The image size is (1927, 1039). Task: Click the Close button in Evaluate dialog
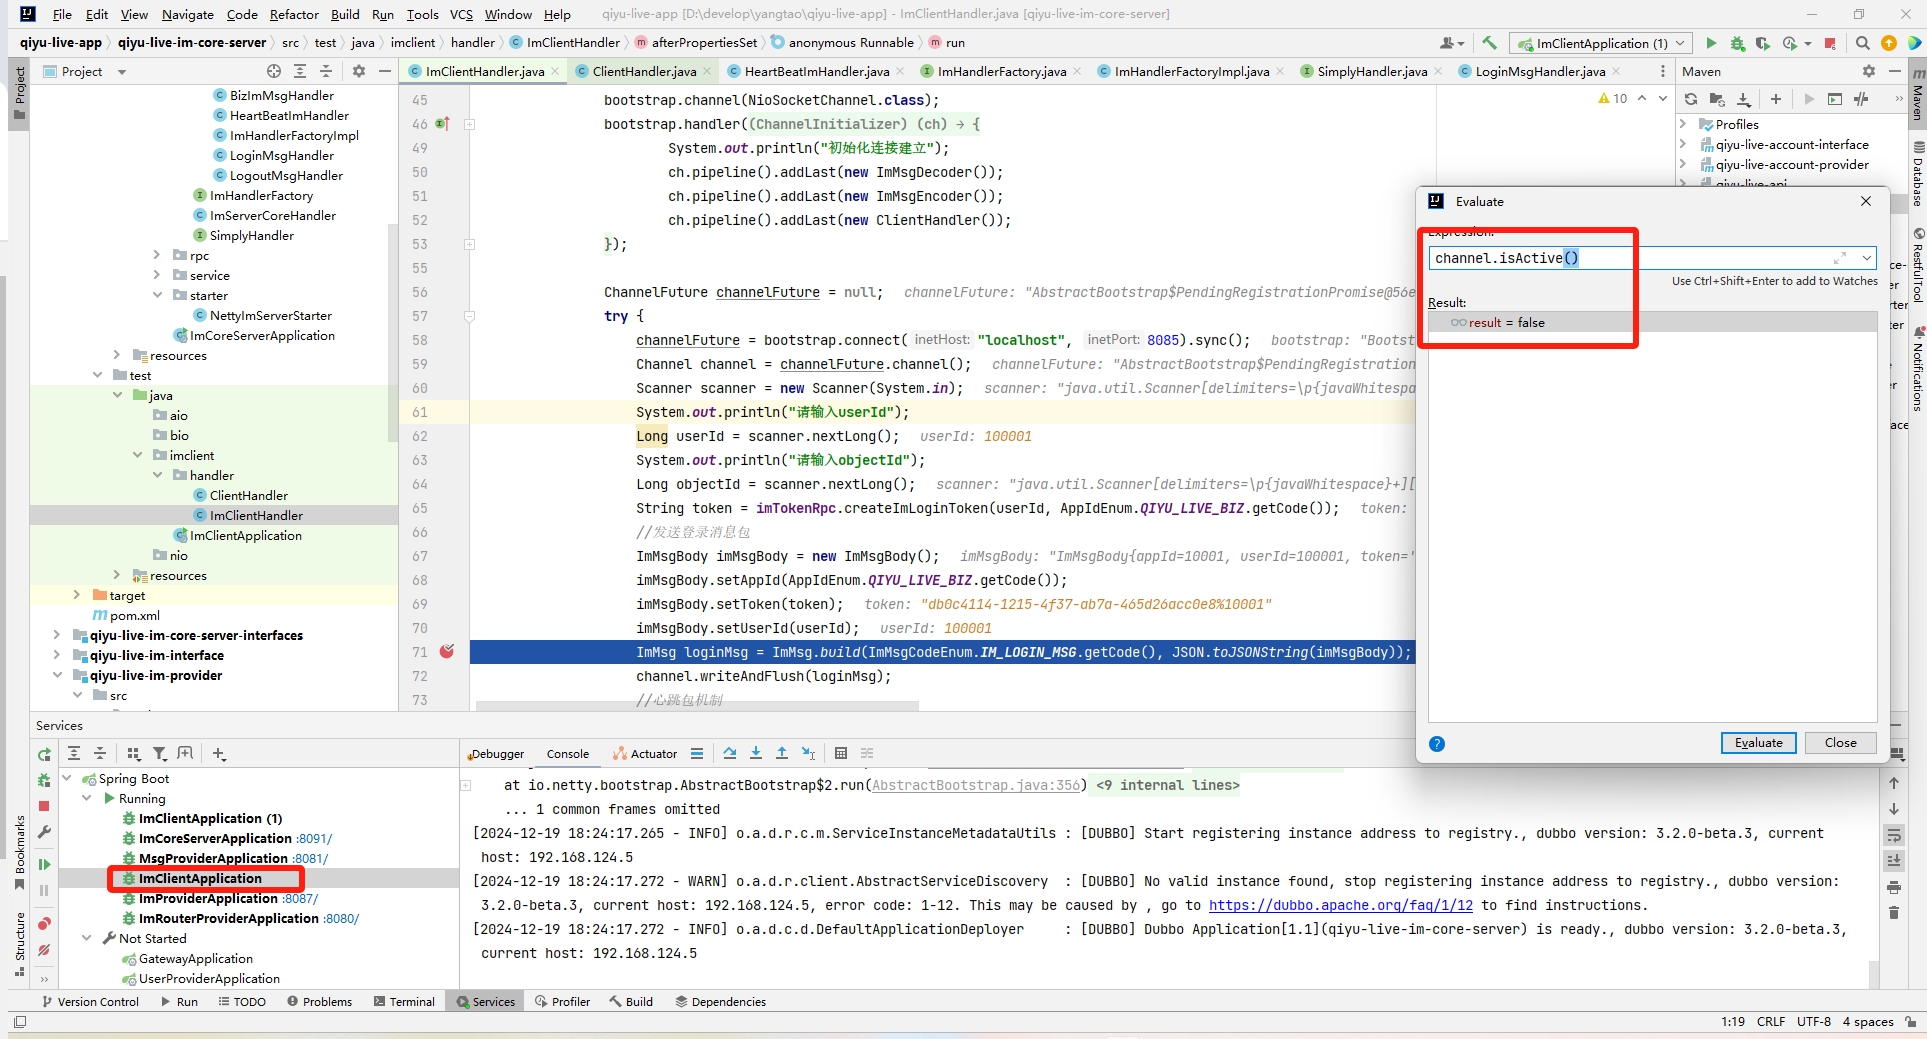click(x=1840, y=743)
